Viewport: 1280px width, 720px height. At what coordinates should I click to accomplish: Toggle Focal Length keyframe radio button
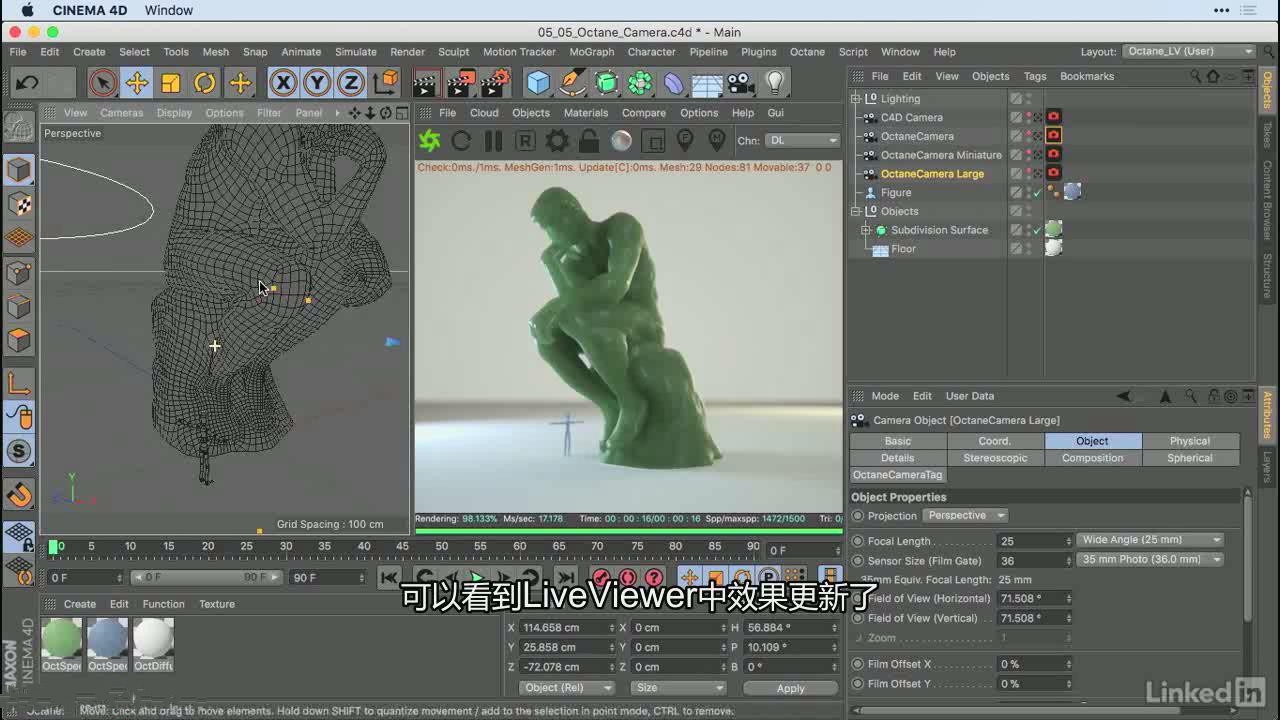click(x=858, y=541)
